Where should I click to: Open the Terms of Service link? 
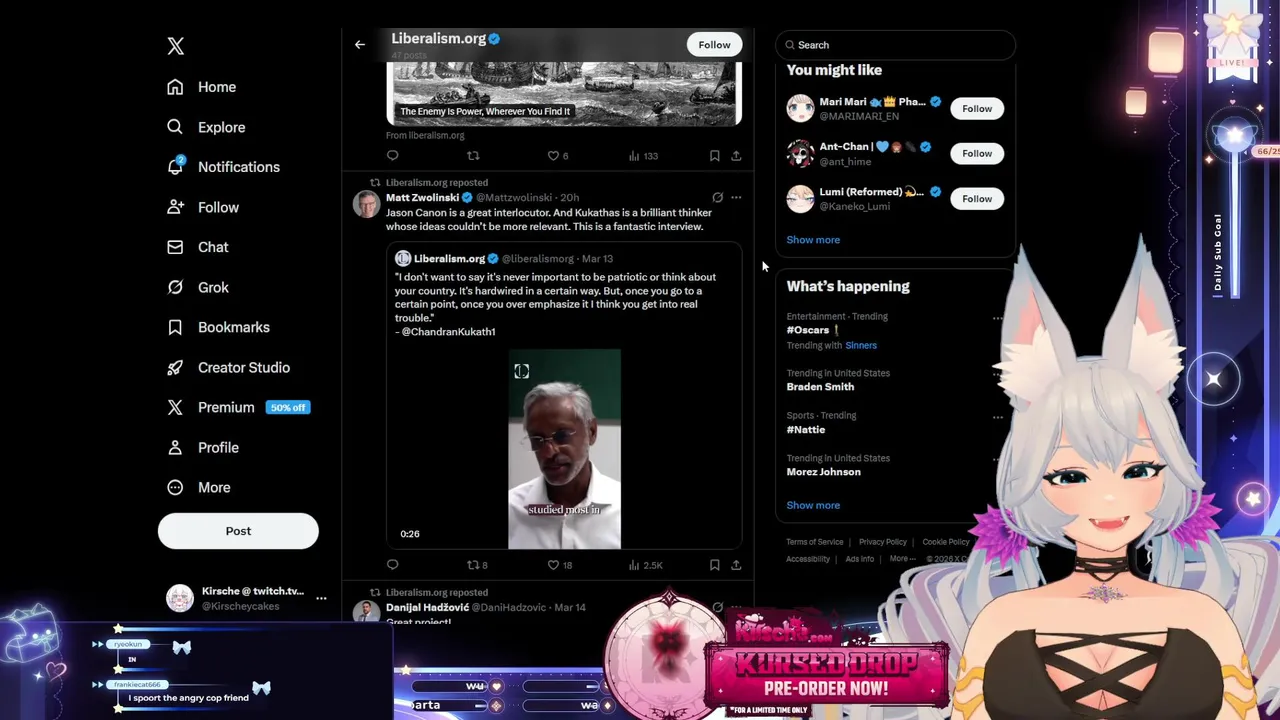point(814,542)
